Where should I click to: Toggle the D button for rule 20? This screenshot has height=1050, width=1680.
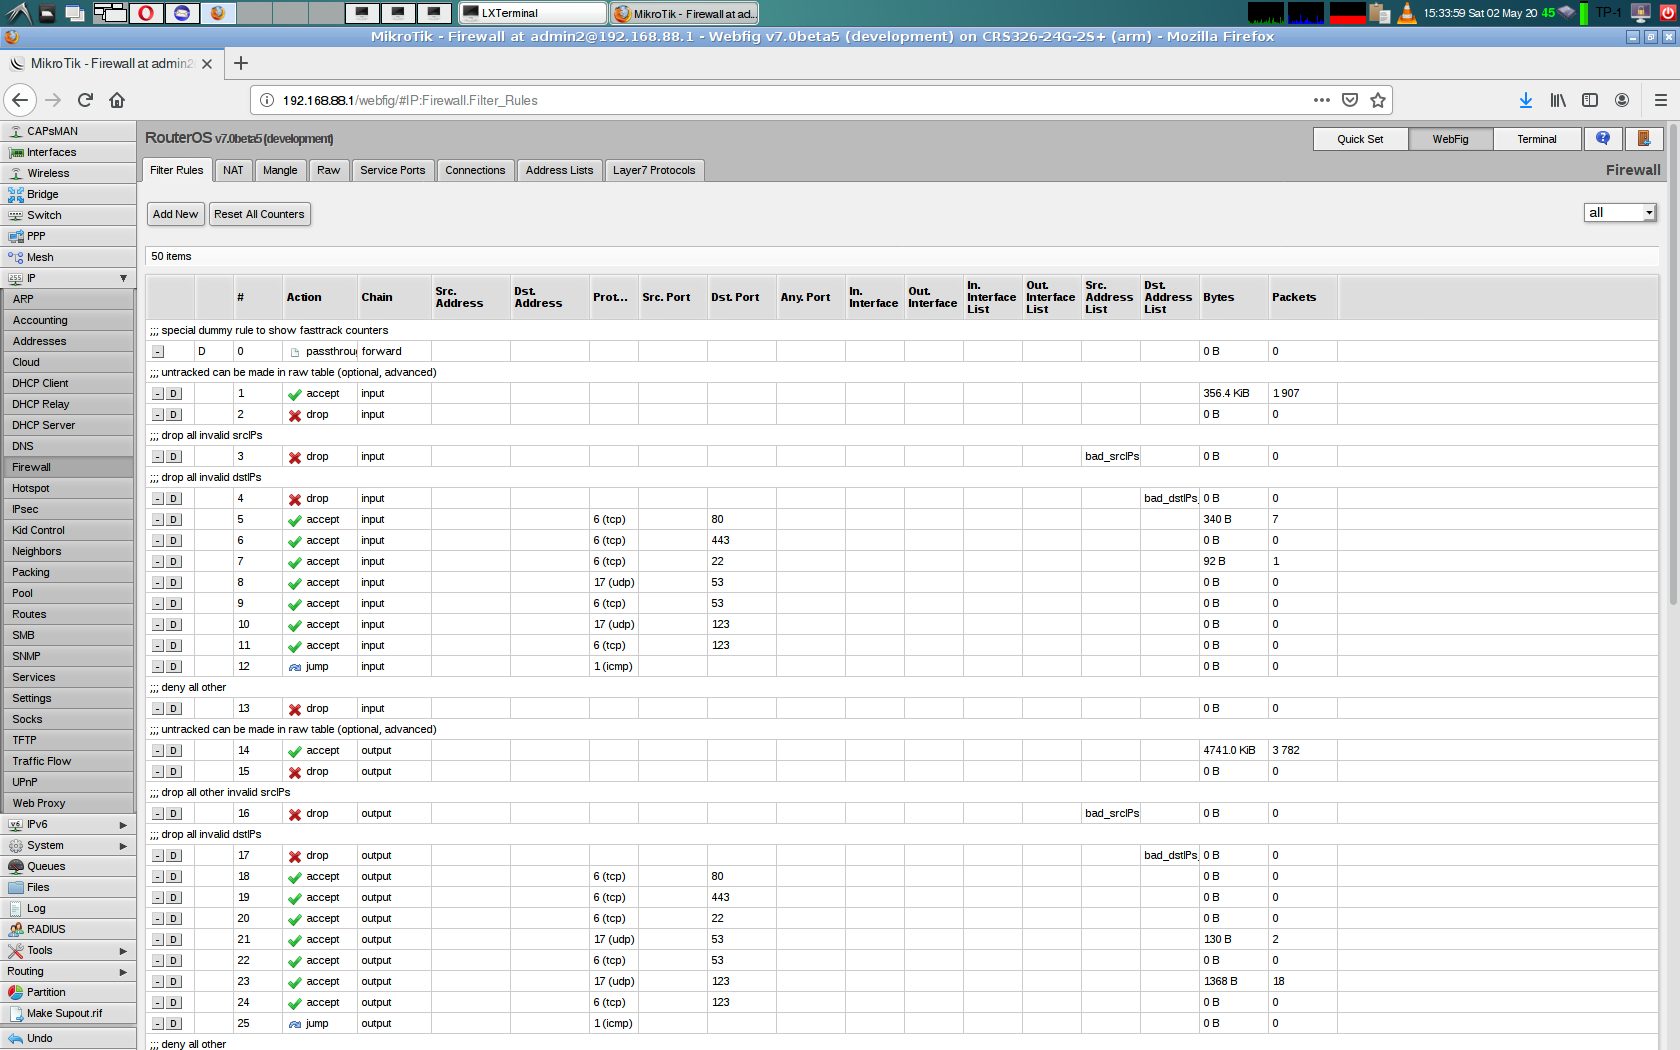174,919
